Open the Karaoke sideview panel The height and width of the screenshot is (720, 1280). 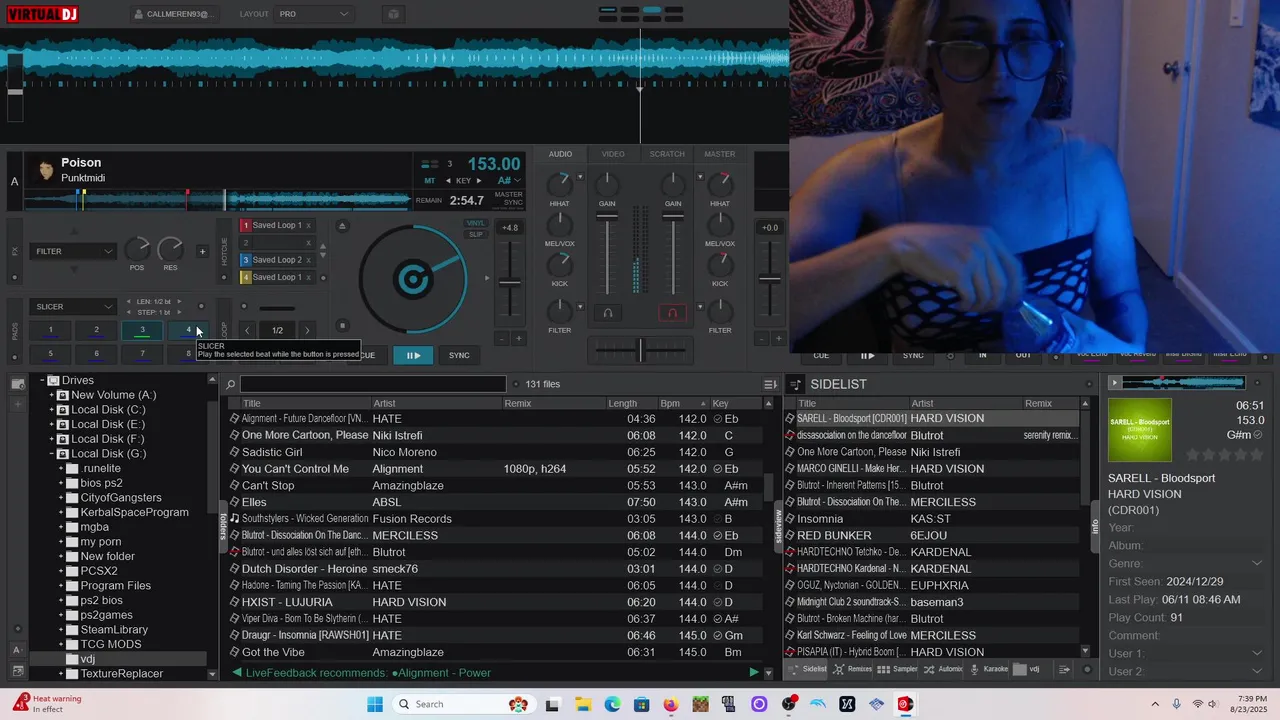pos(989,669)
